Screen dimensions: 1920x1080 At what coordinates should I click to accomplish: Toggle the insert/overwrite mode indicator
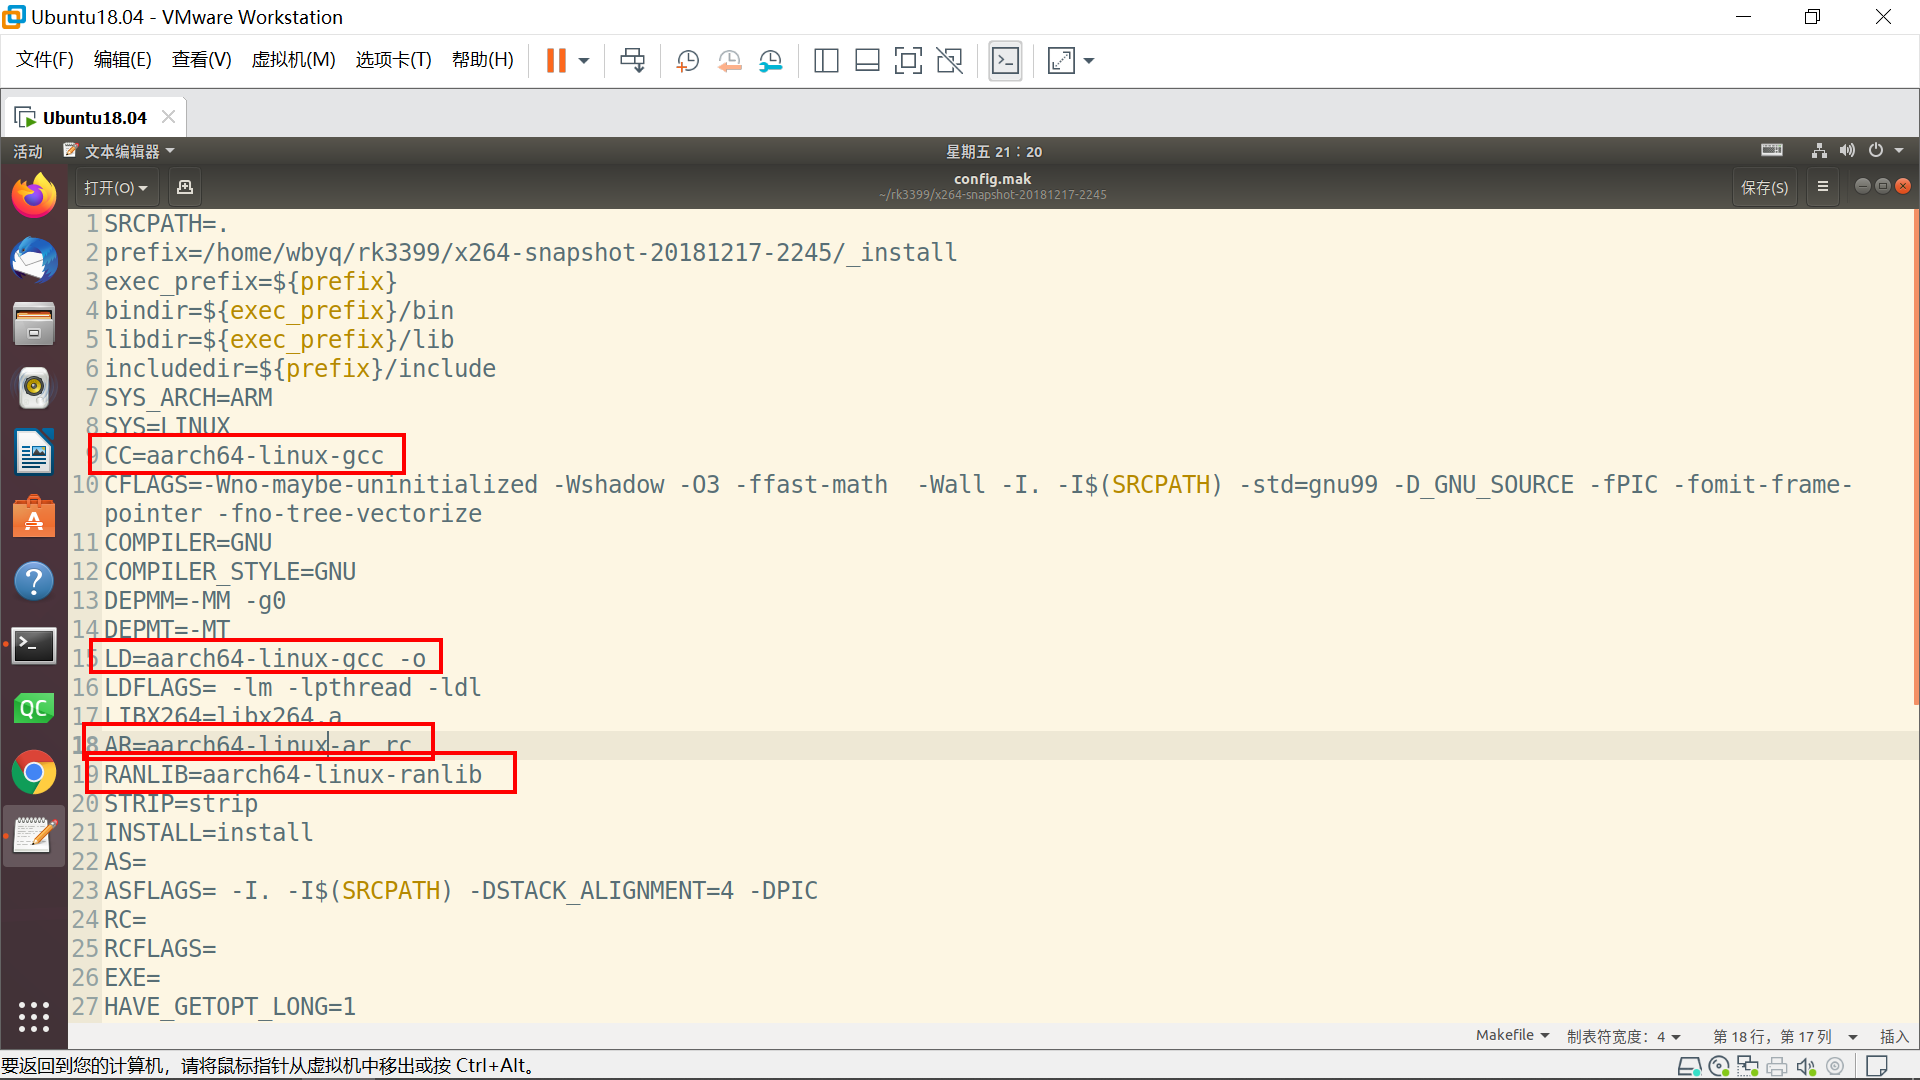point(1893,1036)
